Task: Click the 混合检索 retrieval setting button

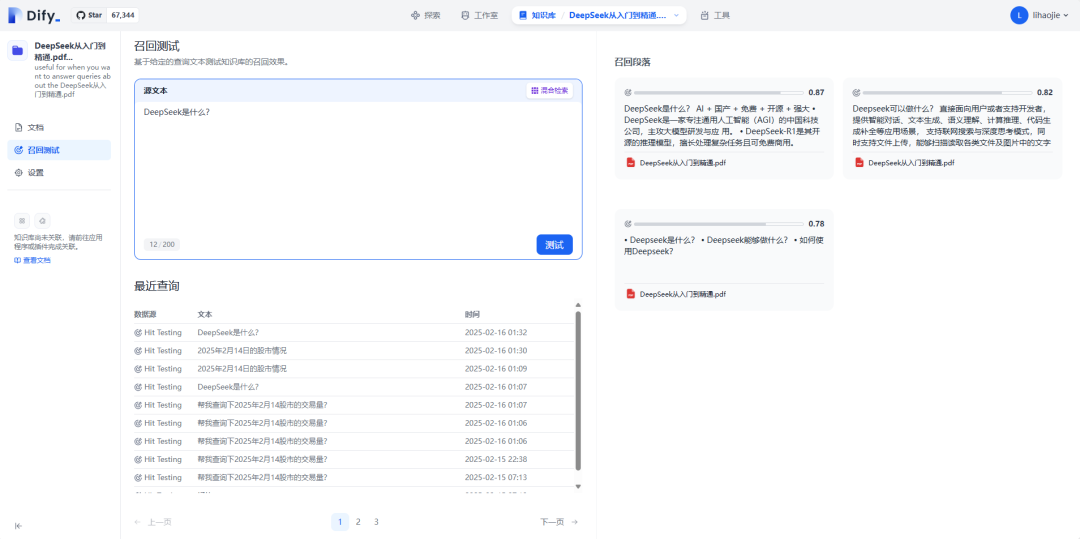Action: pos(550,90)
